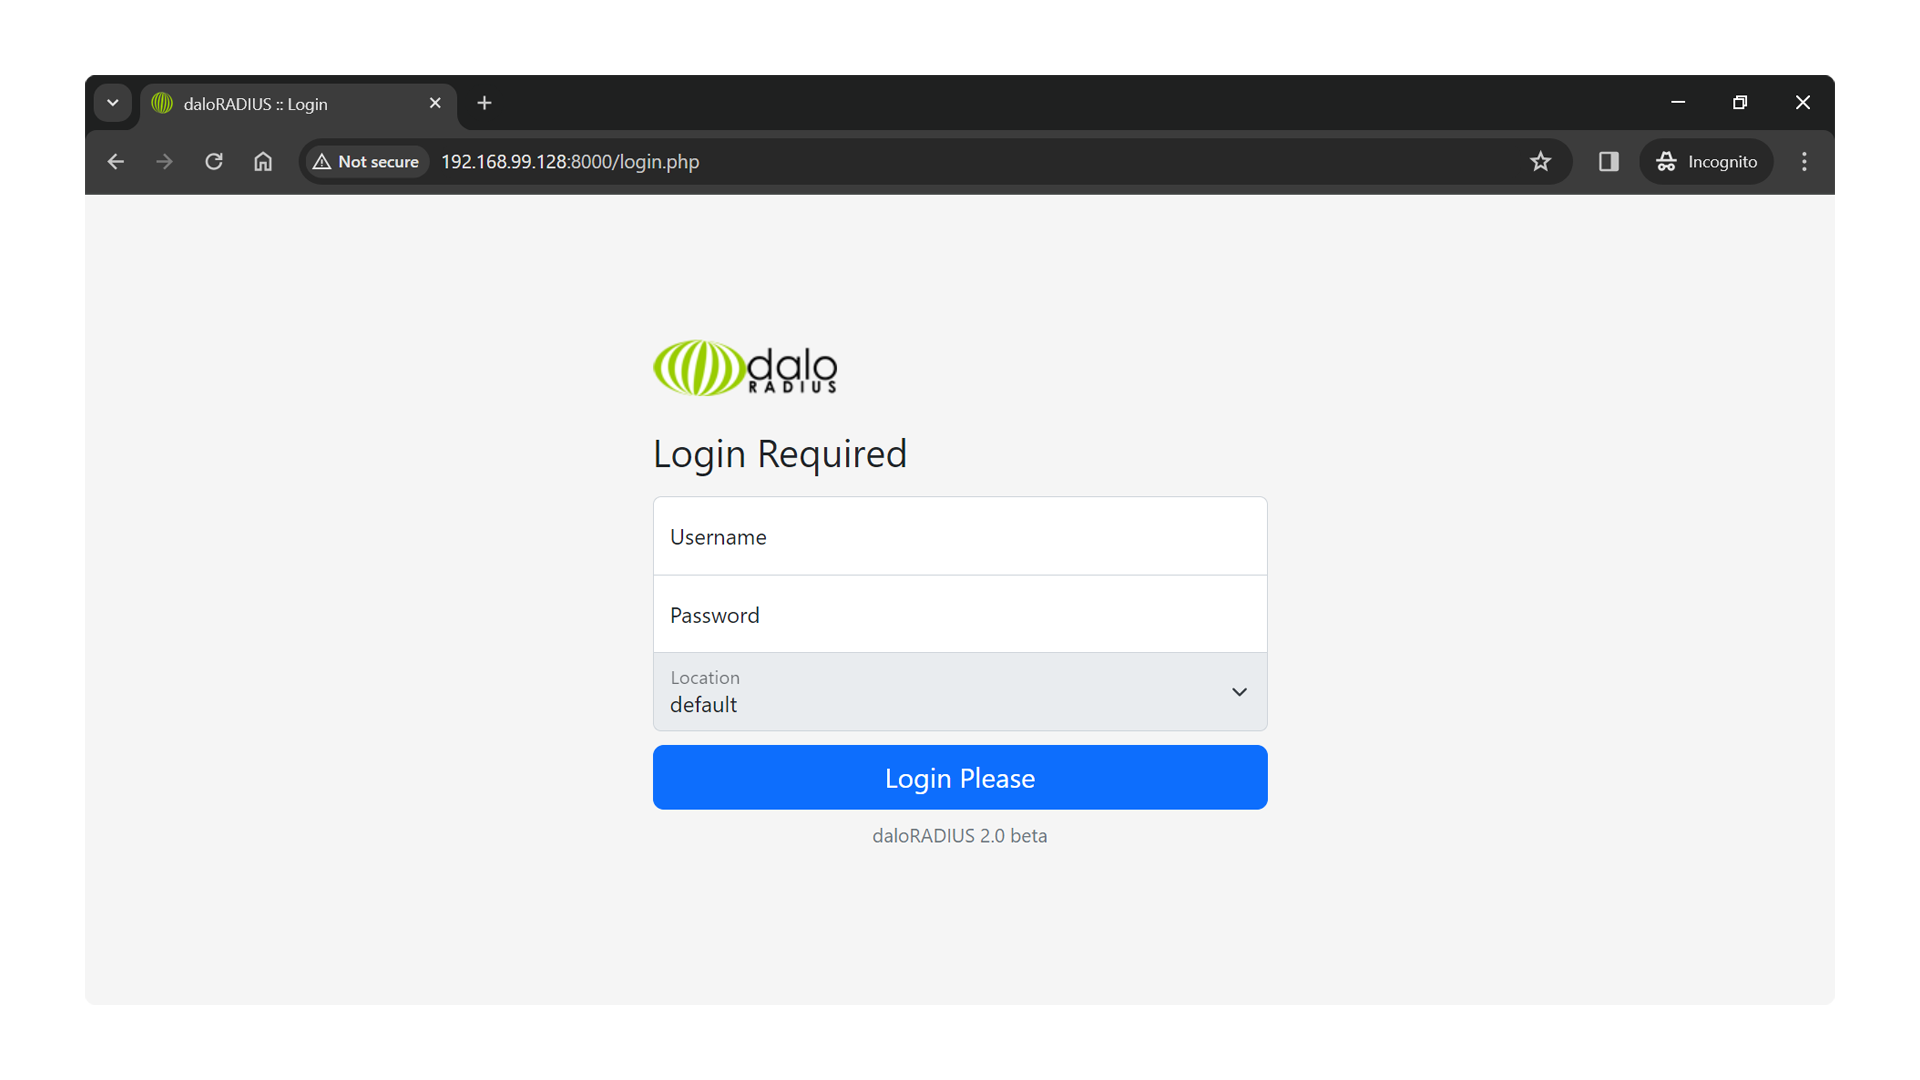
Task: Expand the tab search dropdown
Action: [113, 103]
